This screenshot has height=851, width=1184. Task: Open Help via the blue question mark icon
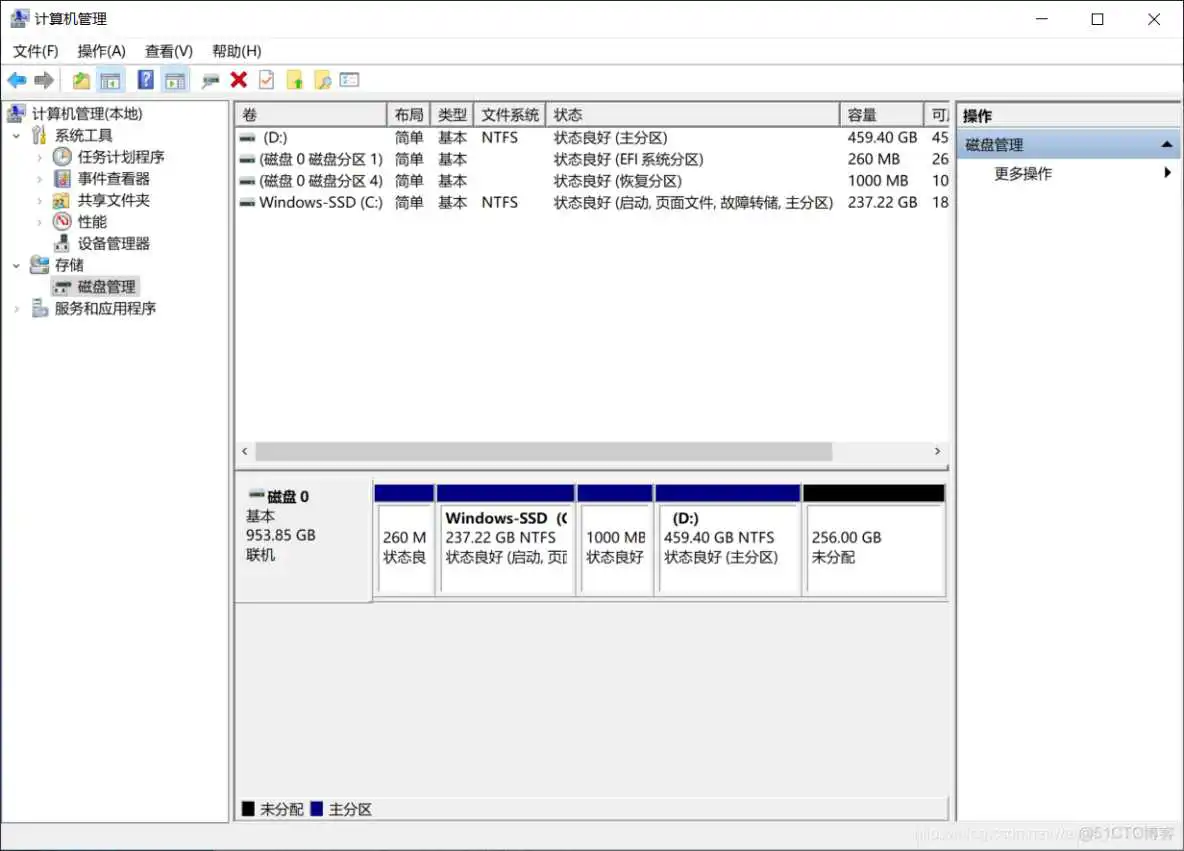[145, 79]
